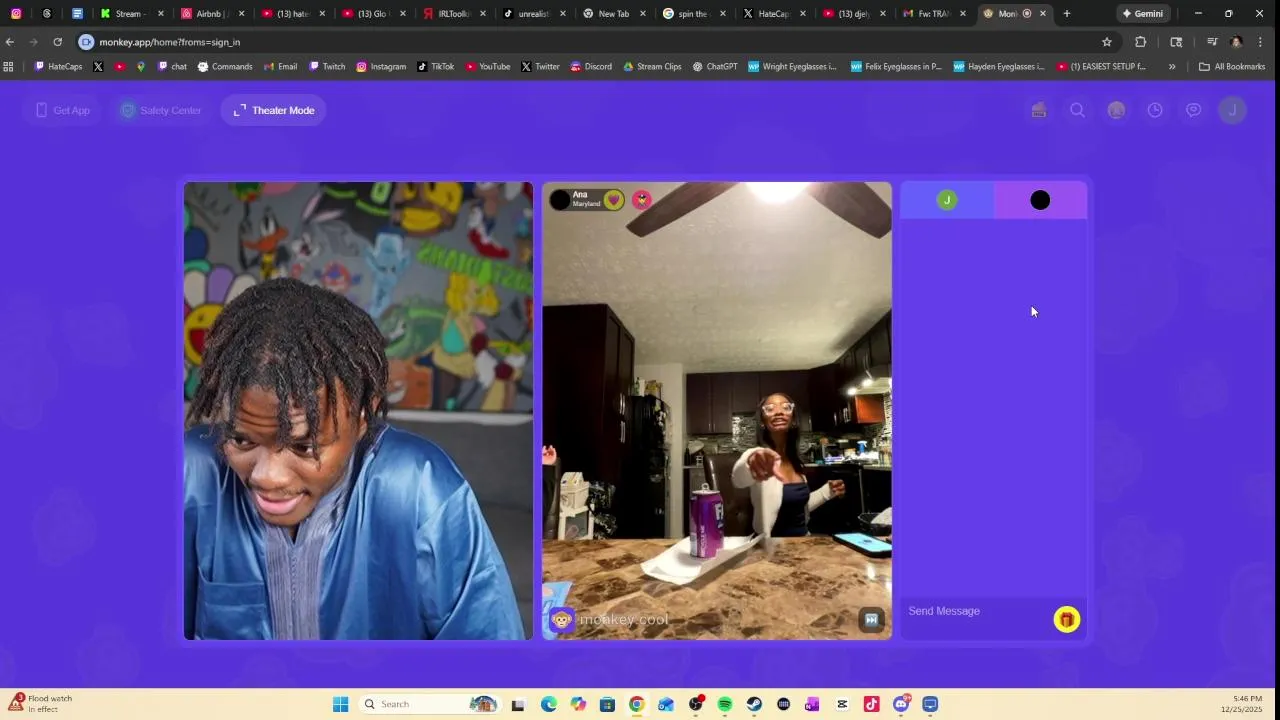The width and height of the screenshot is (1280, 720).
Task: Open the chat messages bubble icon
Action: [x=1194, y=110]
